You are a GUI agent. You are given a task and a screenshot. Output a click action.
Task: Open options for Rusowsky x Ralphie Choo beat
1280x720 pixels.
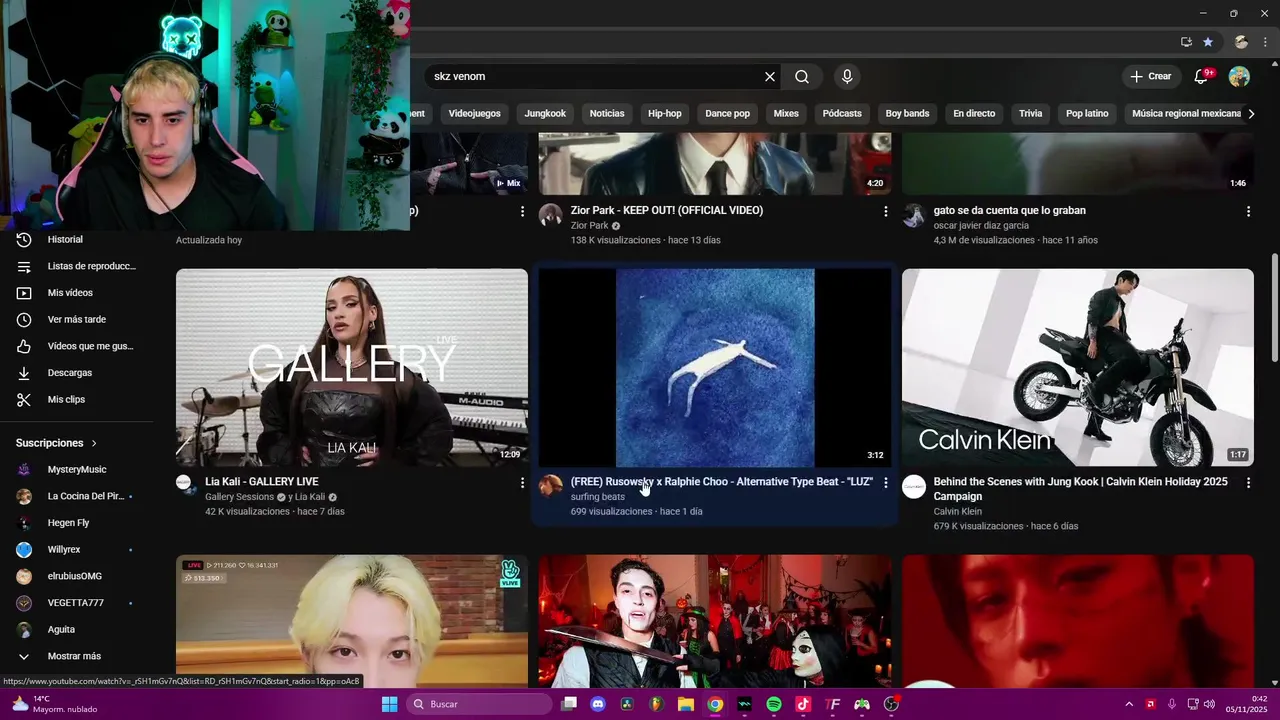pyautogui.click(x=885, y=482)
